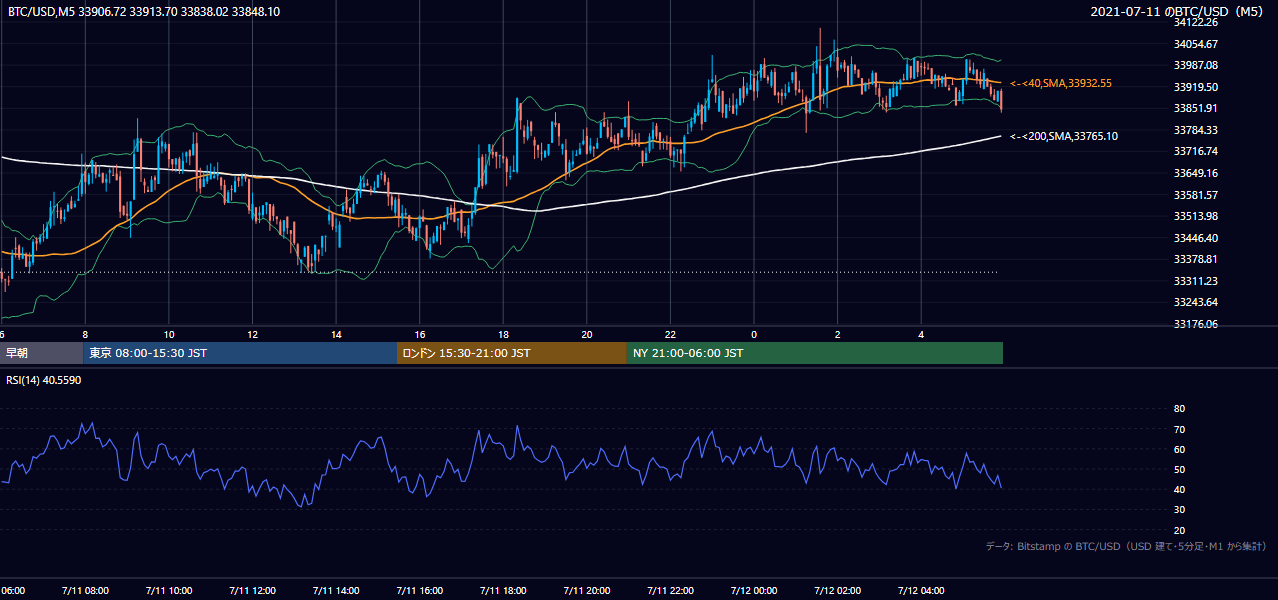The width and height of the screenshot is (1278, 600).
Task: Select the 7/12 04:00 time label
Action: pyautogui.click(x=921, y=590)
